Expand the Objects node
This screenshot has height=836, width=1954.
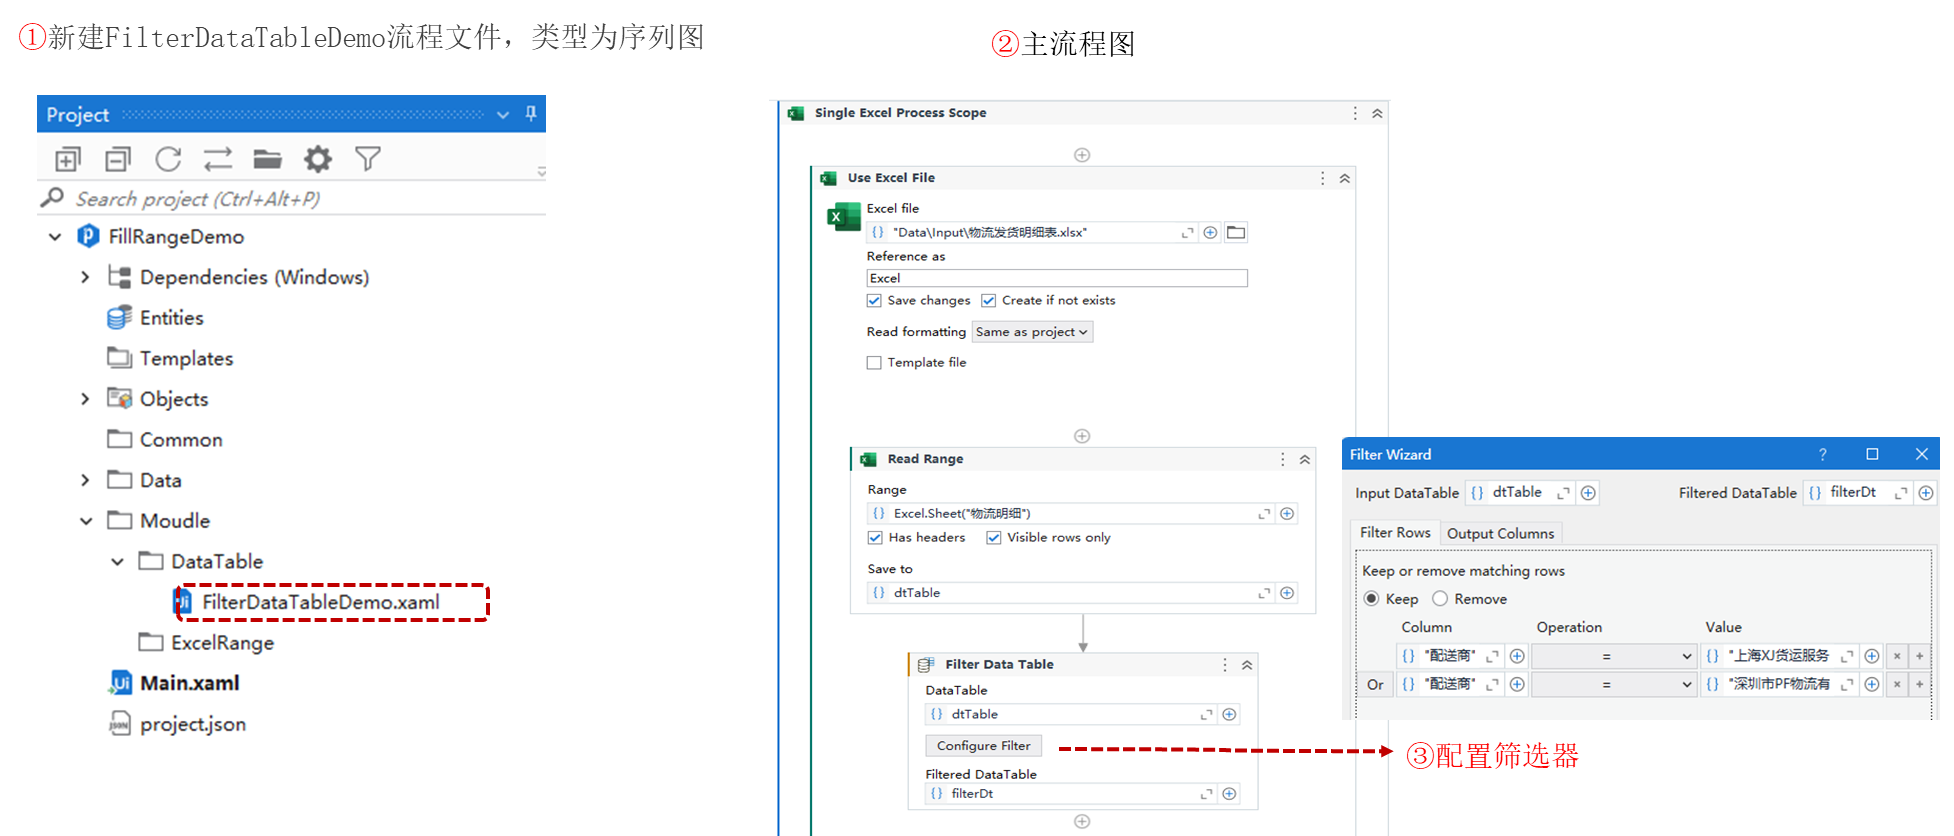coord(85,399)
